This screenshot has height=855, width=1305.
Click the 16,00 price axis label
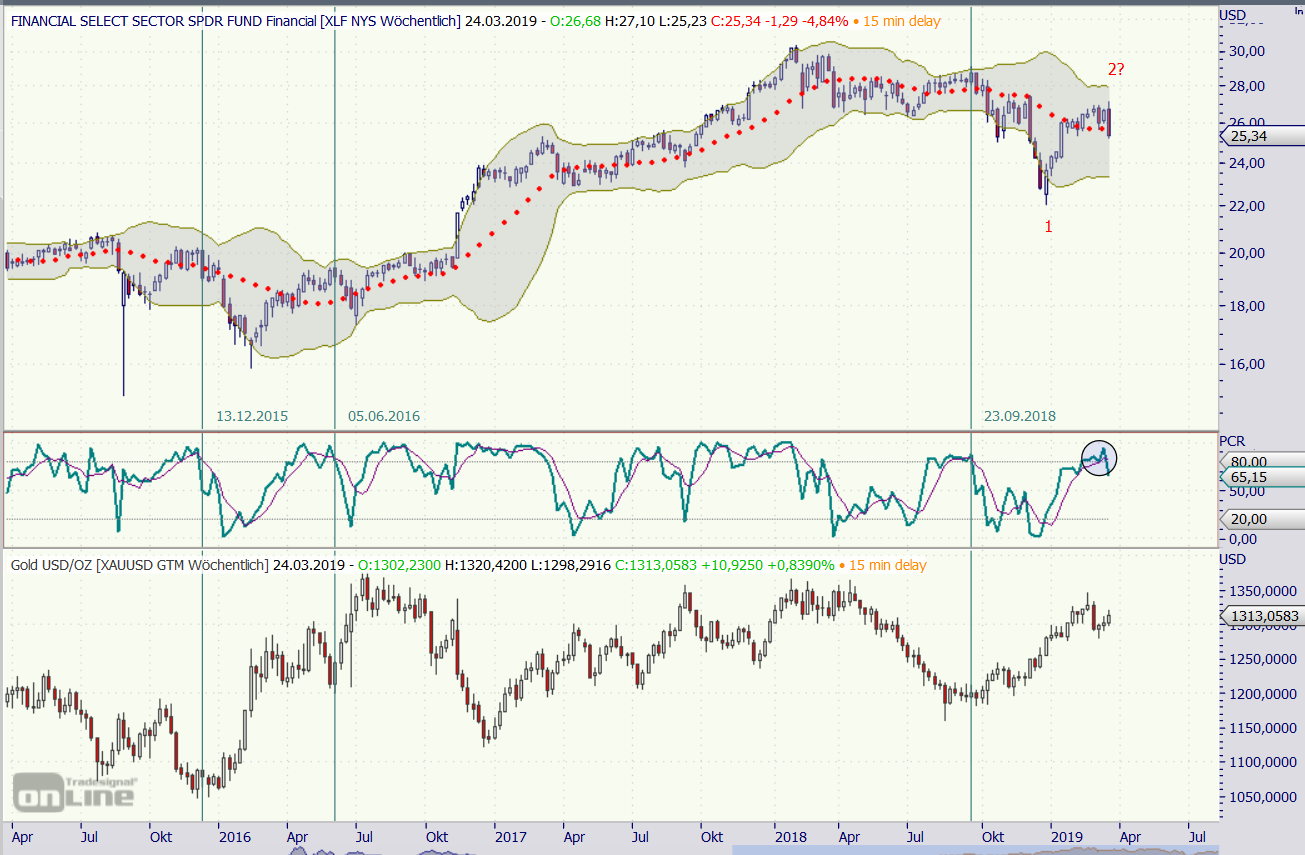(x=1248, y=364)
